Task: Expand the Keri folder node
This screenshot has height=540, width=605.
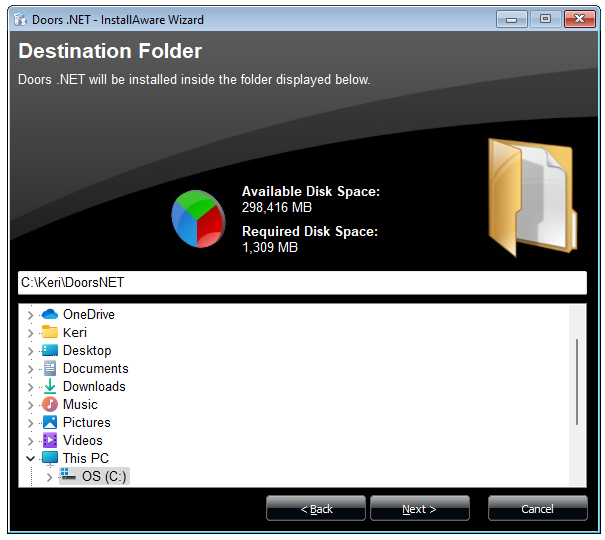Action: click(x=30, y=333)
